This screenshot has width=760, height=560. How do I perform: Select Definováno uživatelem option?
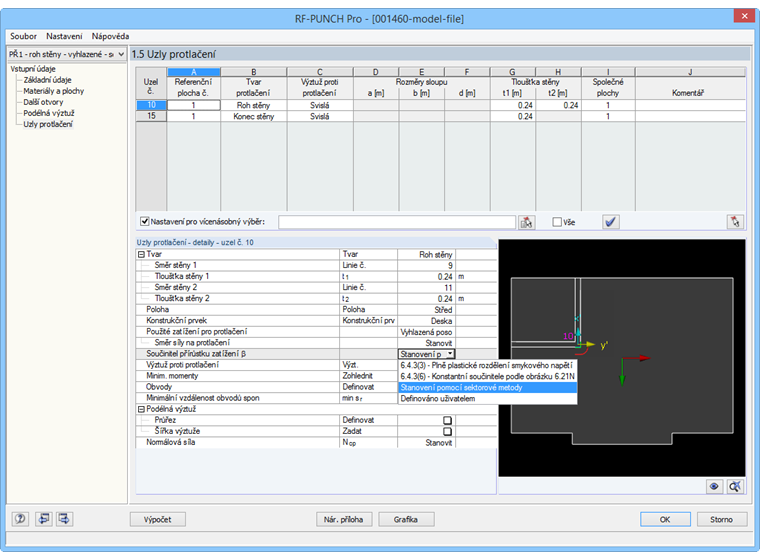pyautogui.click(x=487, y=399)
